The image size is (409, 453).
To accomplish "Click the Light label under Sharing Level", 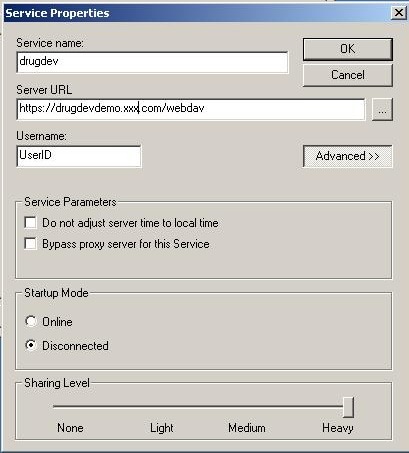I will (x=162, y=428).
